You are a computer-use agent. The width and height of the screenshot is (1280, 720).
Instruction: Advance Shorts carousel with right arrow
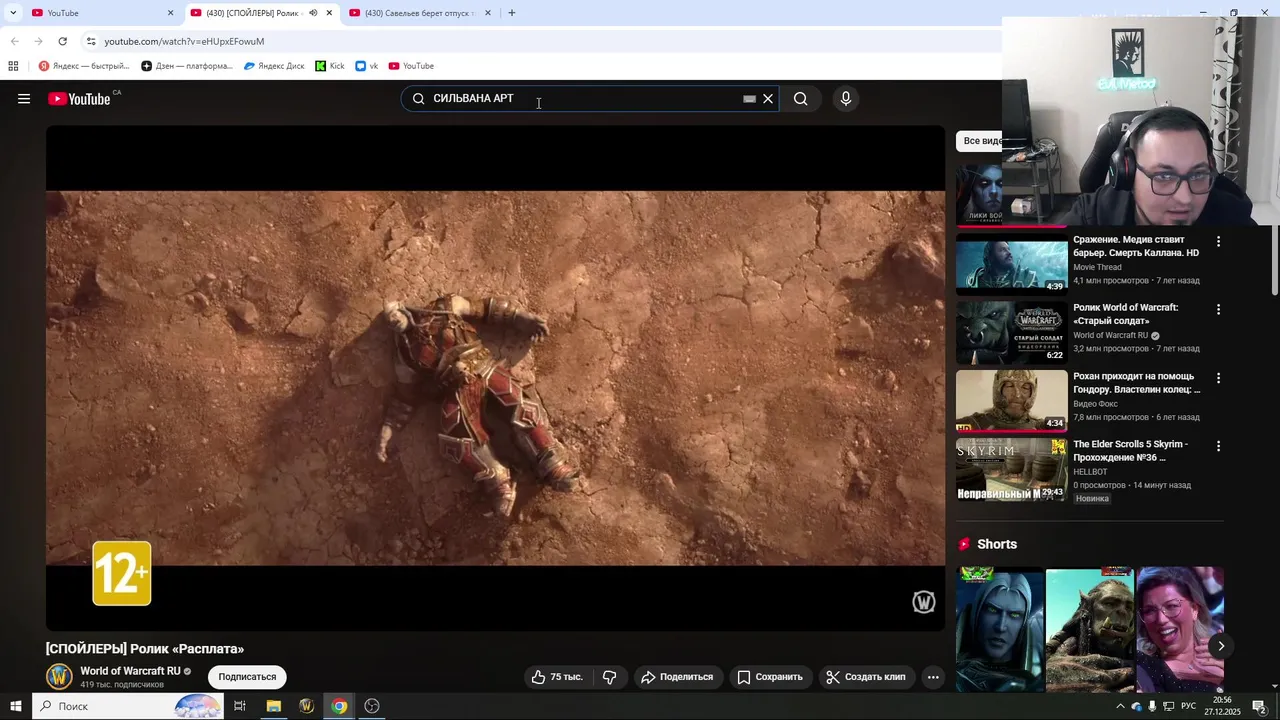point(1221,646)
